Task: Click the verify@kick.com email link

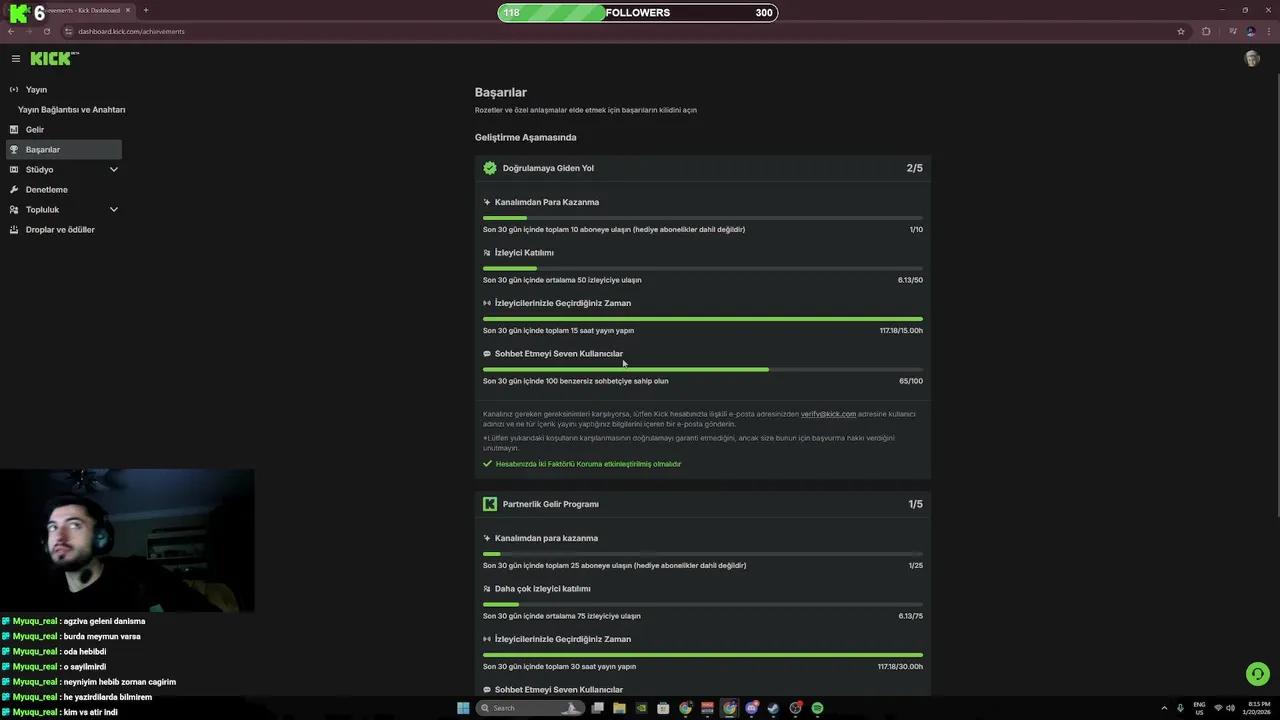Action: [x=828, y=414]
